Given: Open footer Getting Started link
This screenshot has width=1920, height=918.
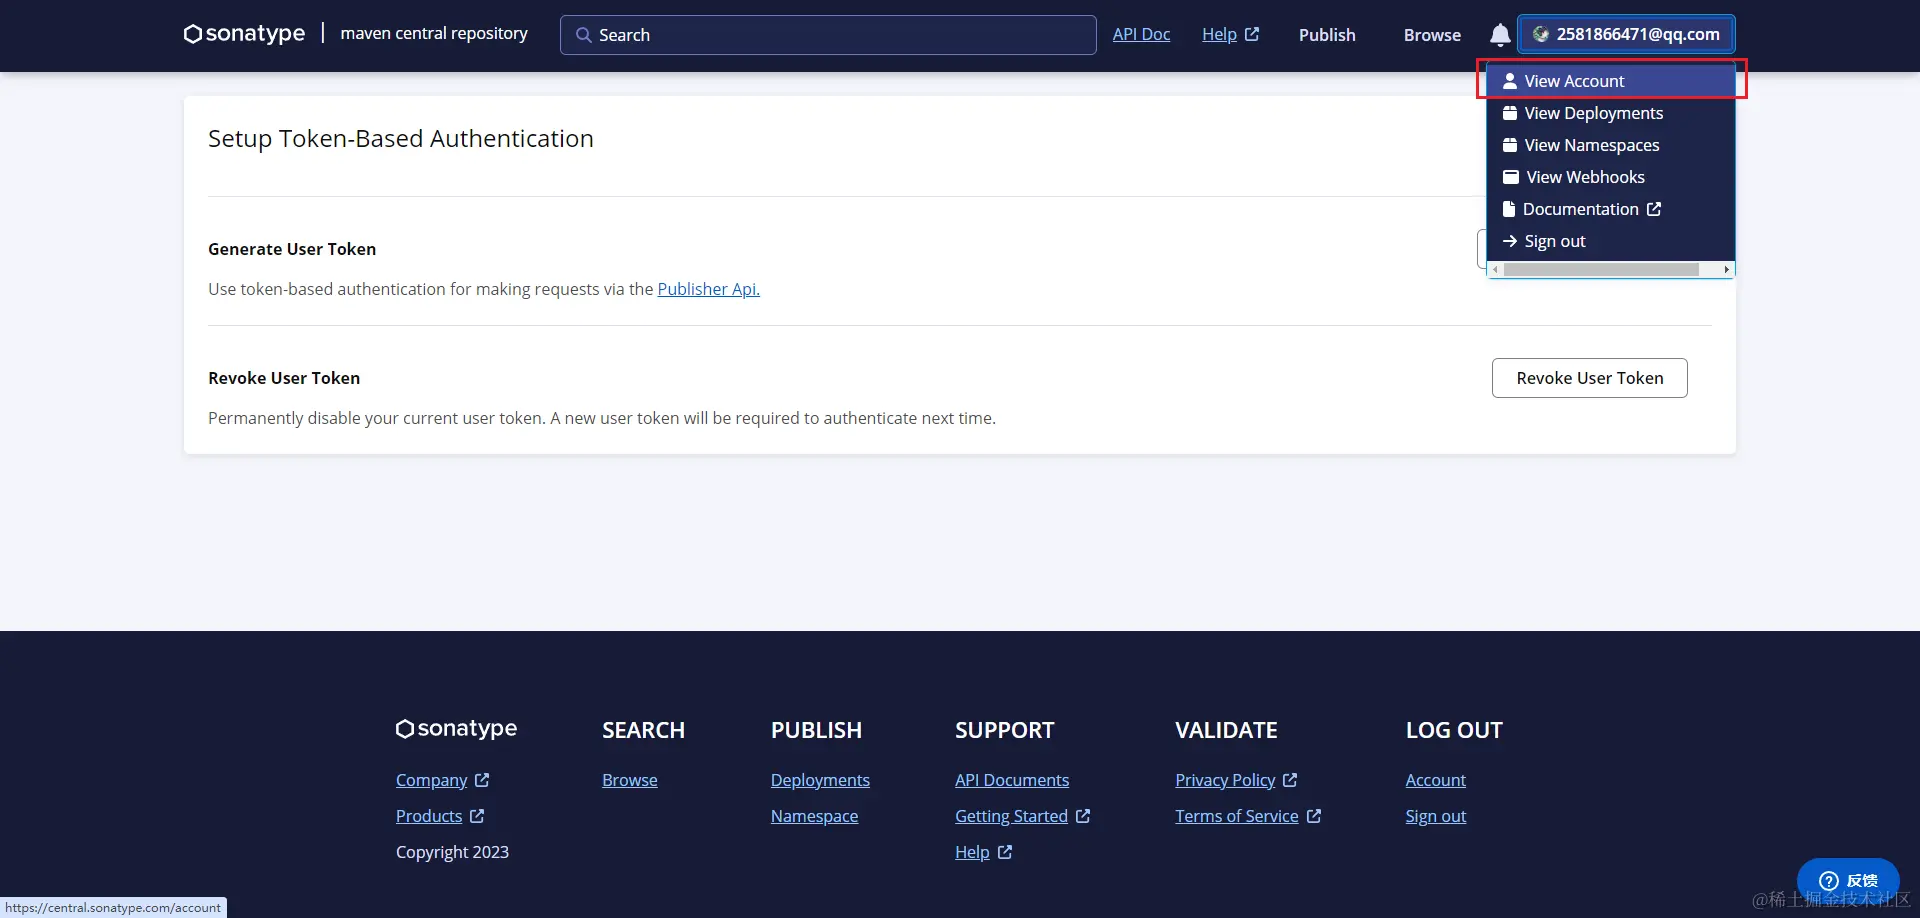Looking at the screenshot, I should (x=1011, y=816).
